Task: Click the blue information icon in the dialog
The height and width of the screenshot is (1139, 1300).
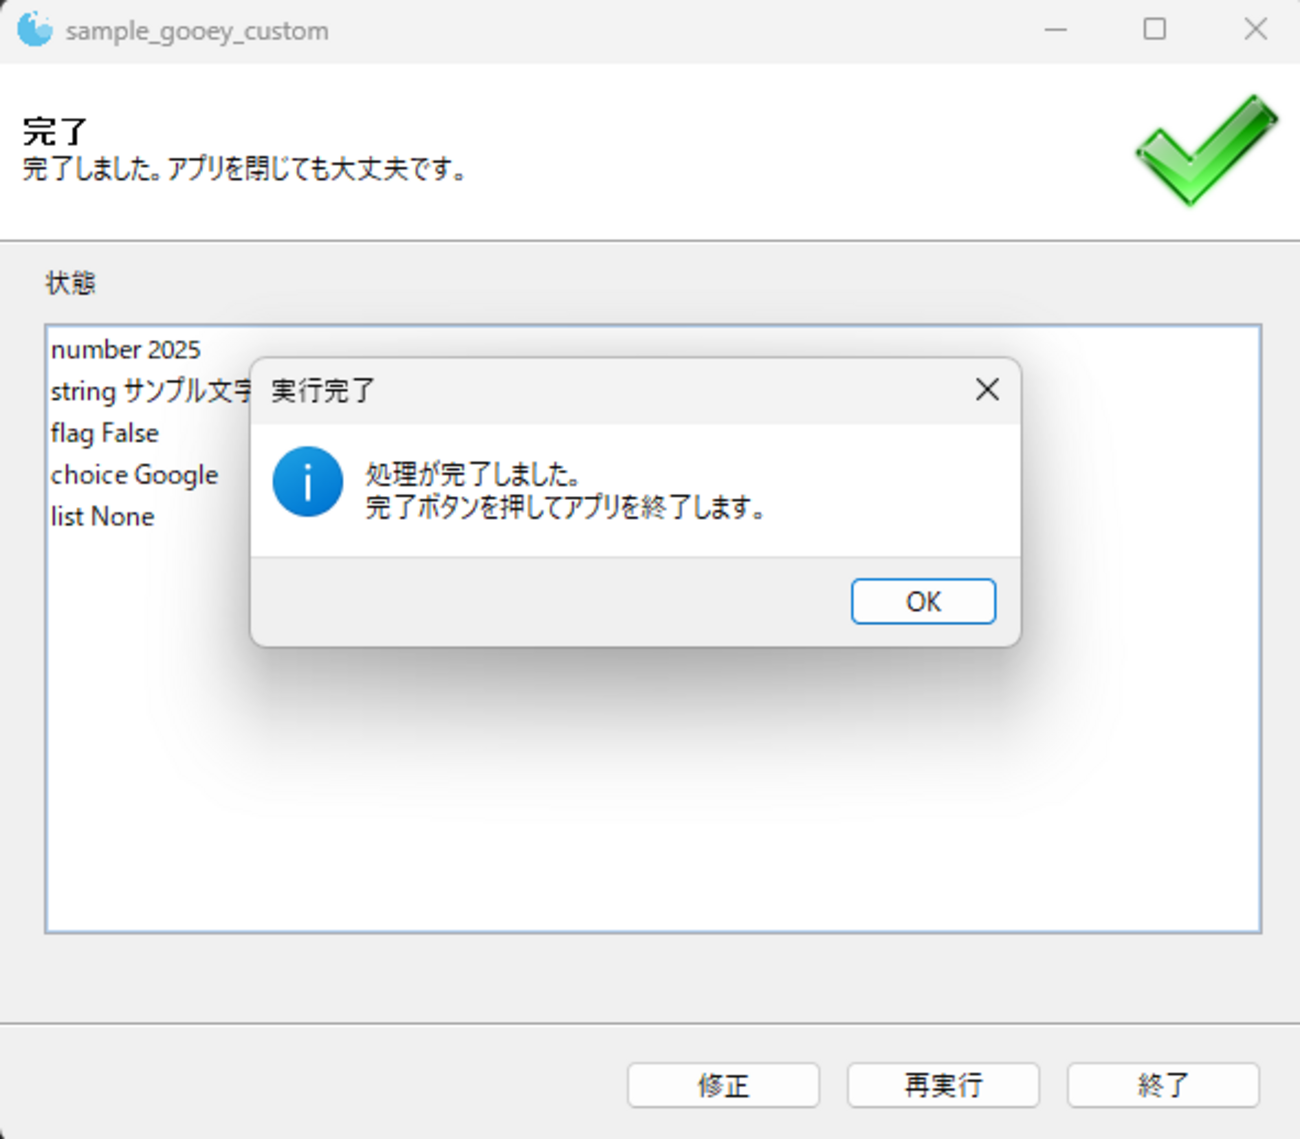Action: click(x=308, y=482)
